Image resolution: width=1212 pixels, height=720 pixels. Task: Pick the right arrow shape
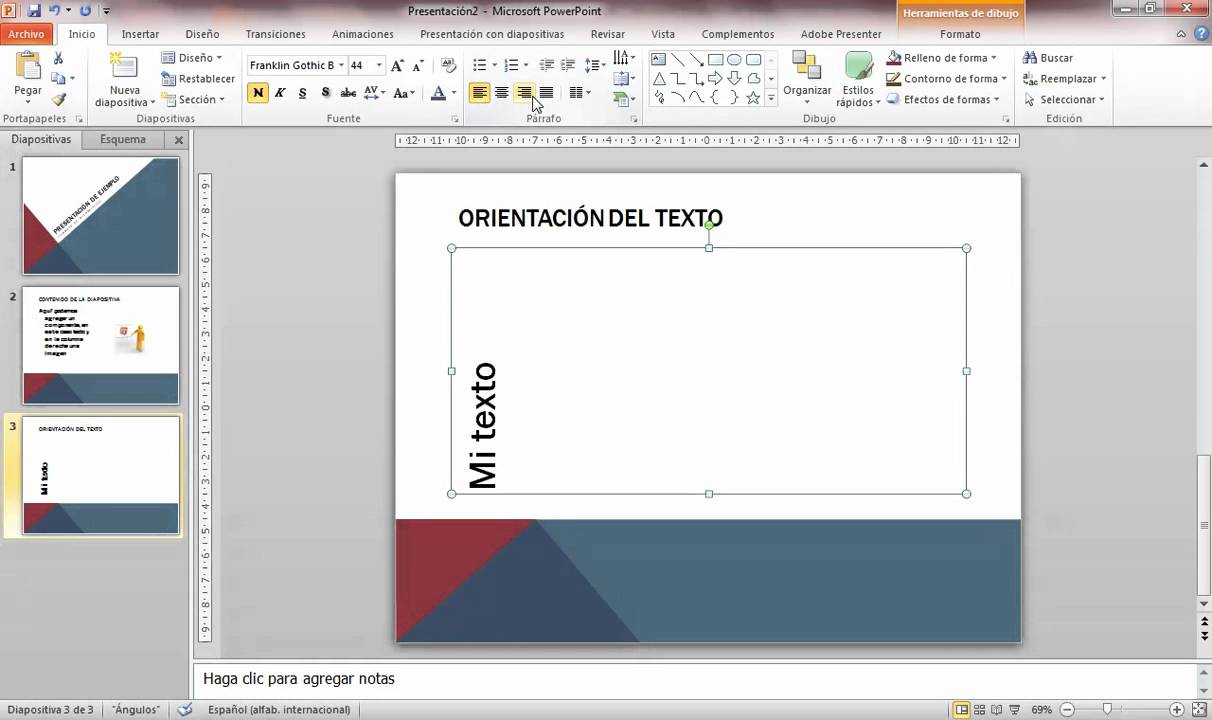pos(715,78)
